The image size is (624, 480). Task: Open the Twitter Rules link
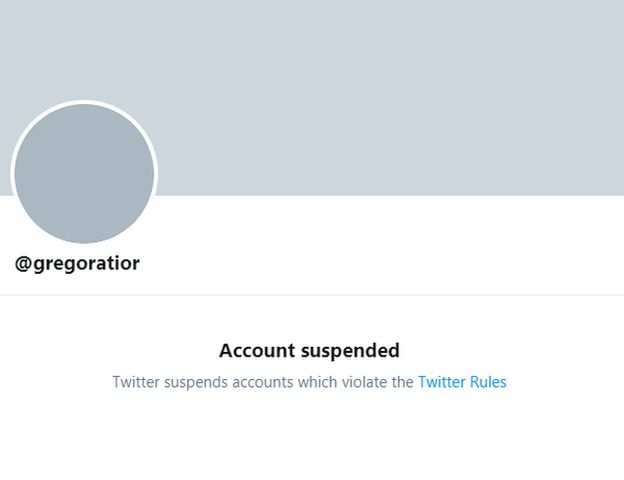pos(462,382)
